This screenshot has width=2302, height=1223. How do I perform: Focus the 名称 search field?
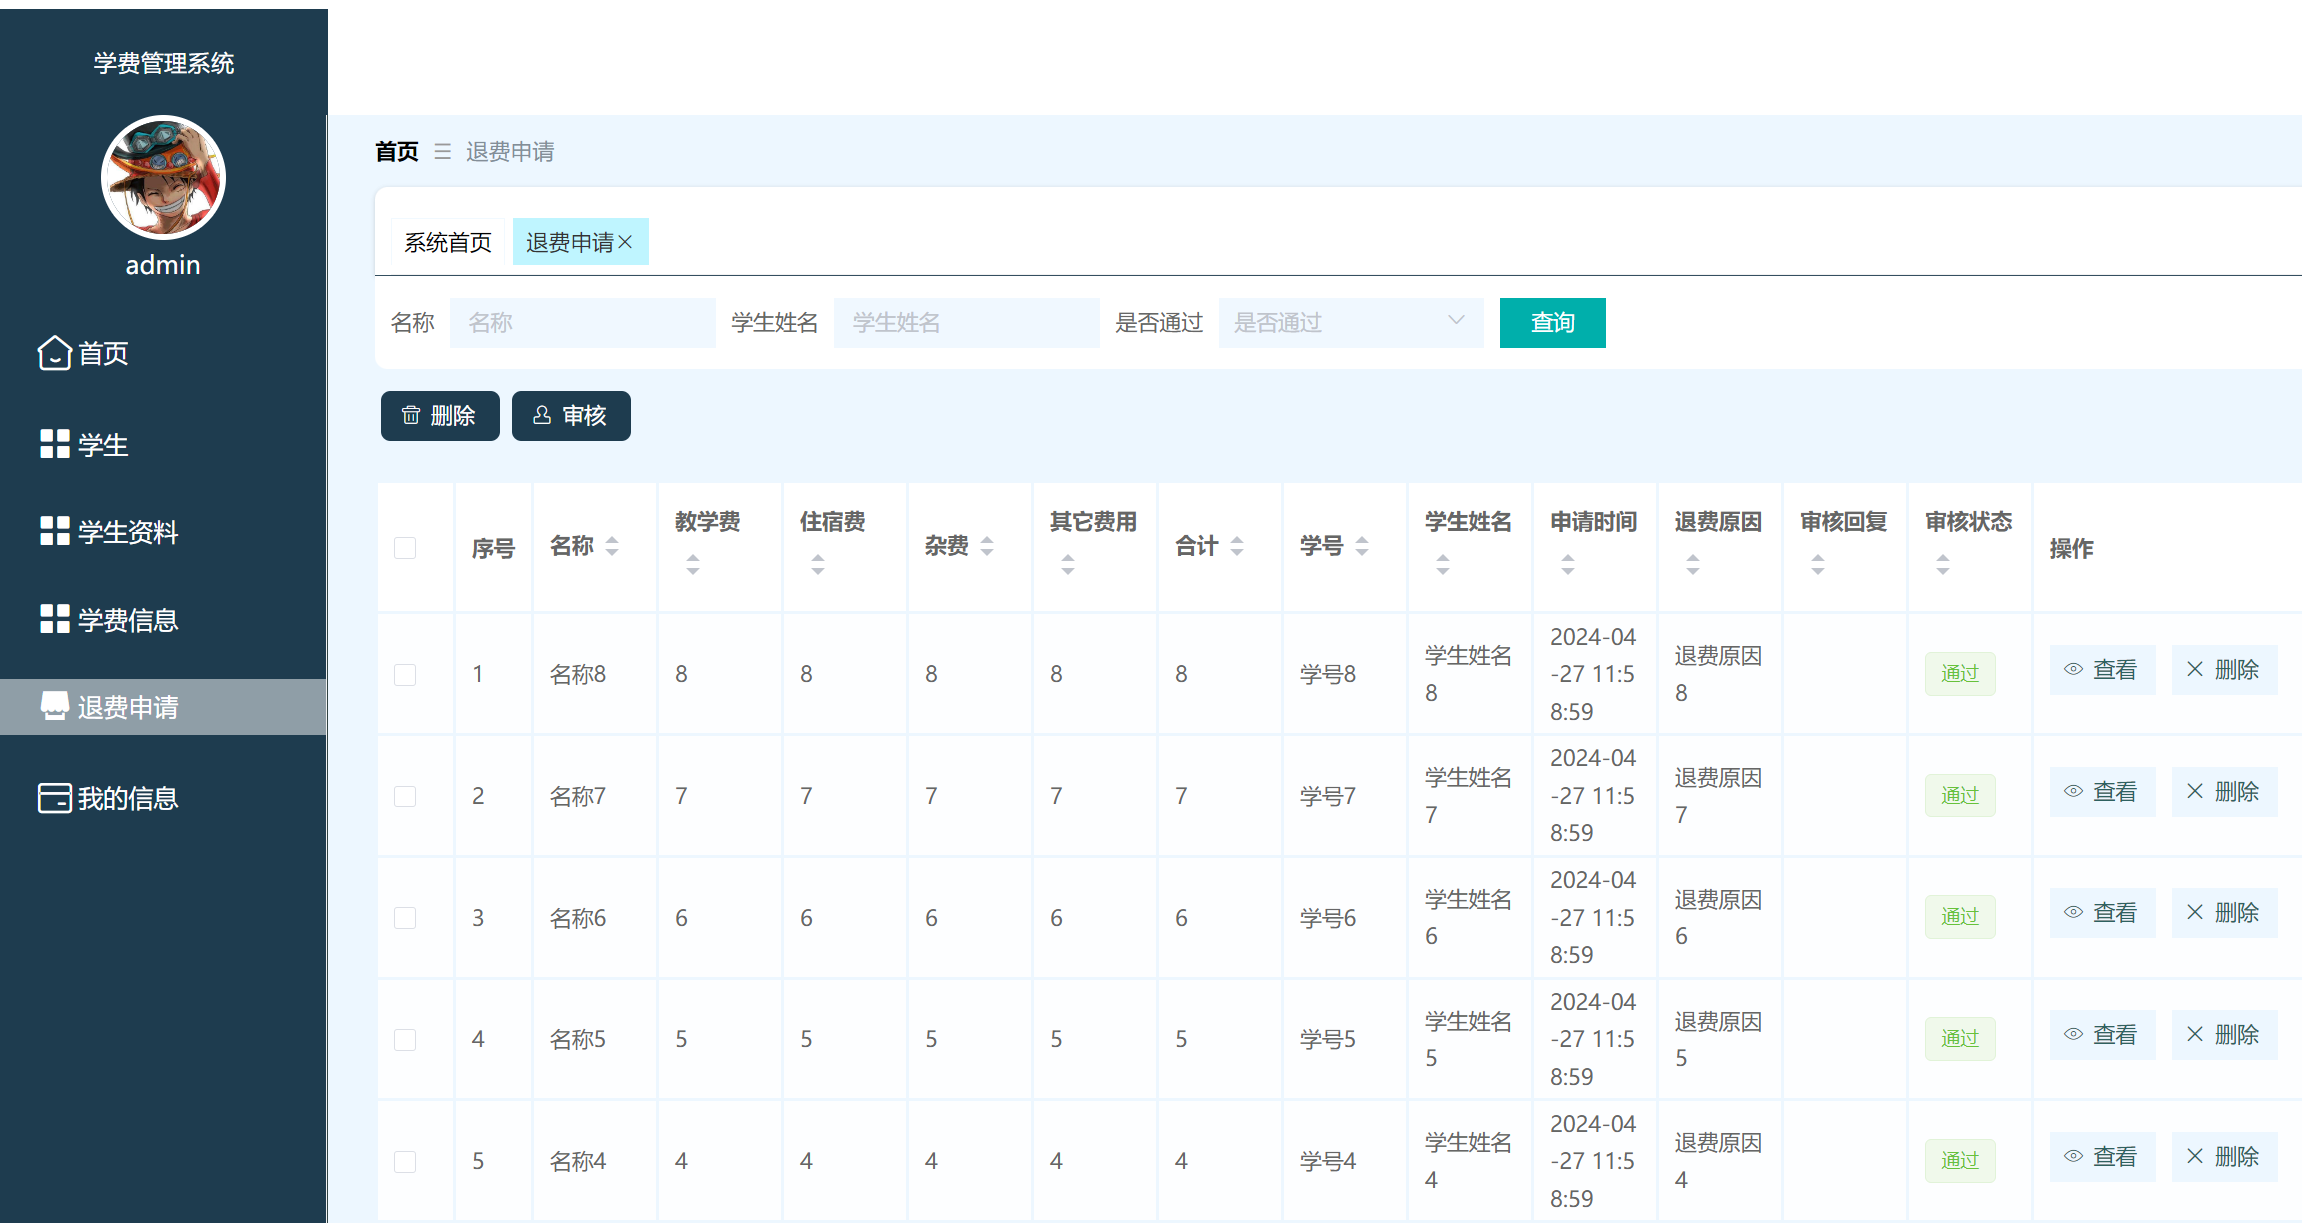583,323
